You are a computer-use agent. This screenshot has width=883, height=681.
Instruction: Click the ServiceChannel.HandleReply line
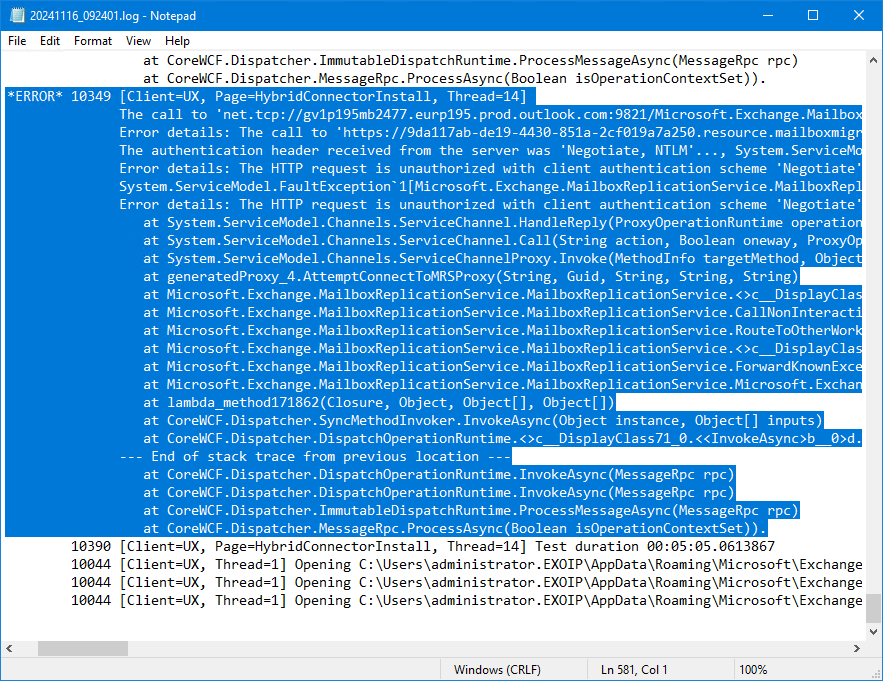502,222
